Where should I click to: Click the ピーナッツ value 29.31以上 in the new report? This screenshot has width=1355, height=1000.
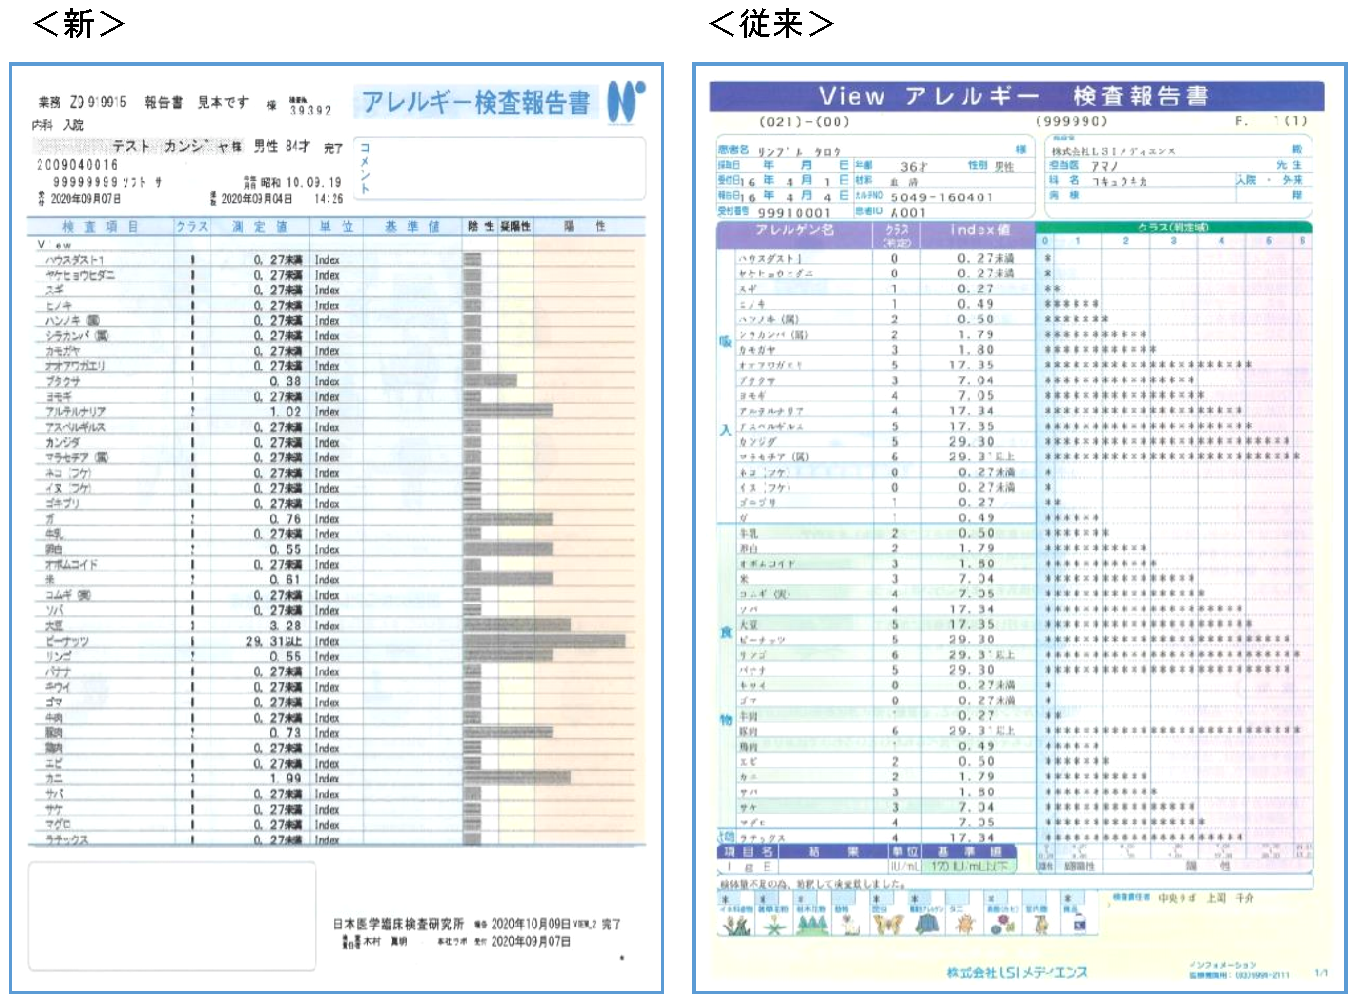point(273,642)
